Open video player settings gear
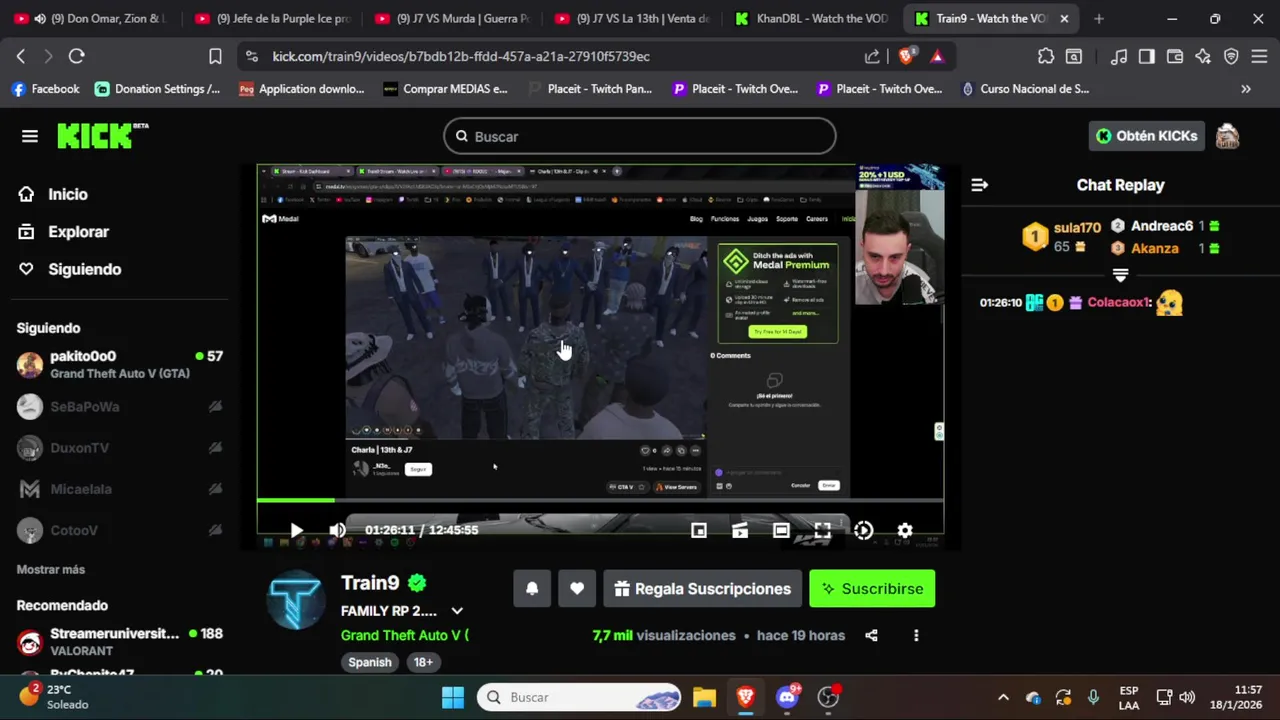1280x720 pixels. (x=904, y=530)
